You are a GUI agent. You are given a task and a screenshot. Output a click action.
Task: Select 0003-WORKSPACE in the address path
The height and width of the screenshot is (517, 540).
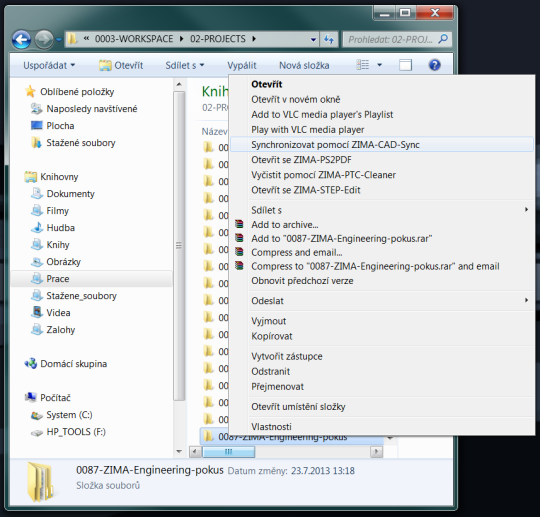click(x=134, y=39)
